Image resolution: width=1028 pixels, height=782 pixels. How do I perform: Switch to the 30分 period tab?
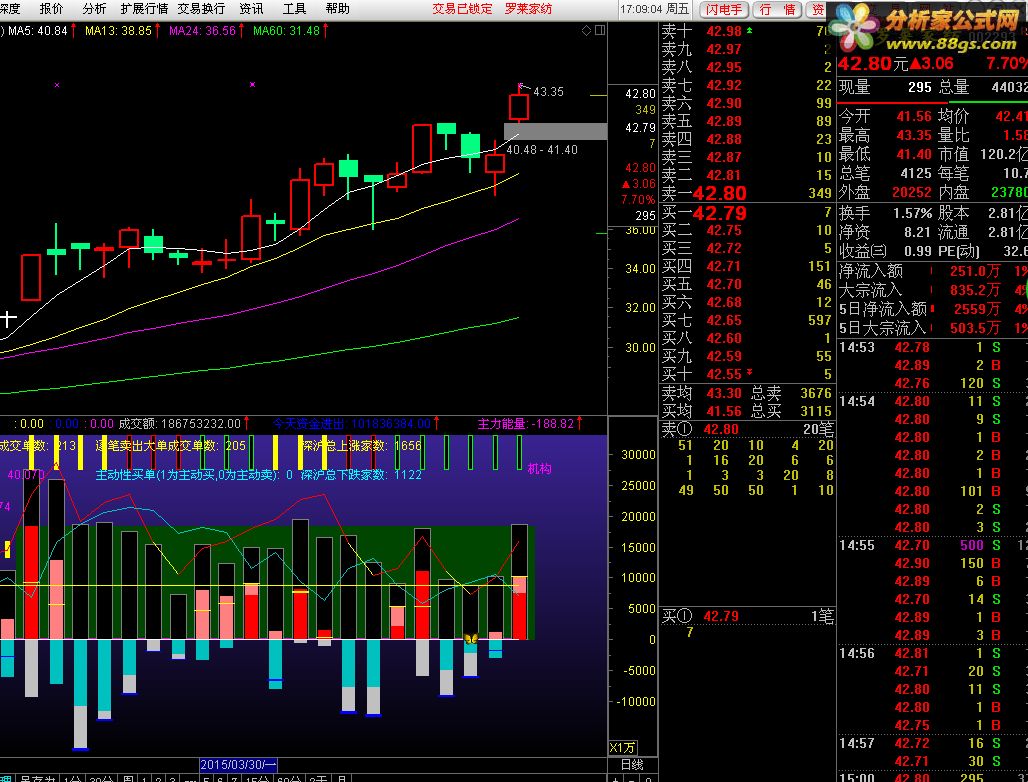click(101, 779)
